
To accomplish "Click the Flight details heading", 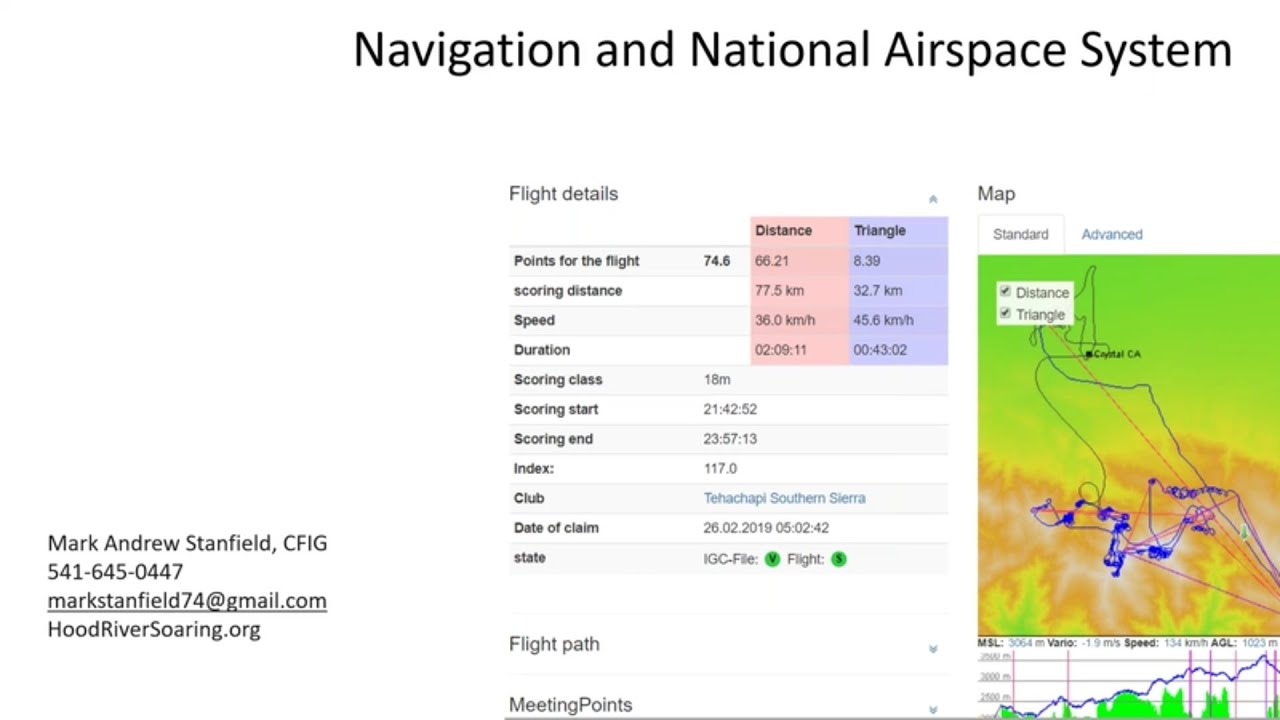I will (564, 194).
